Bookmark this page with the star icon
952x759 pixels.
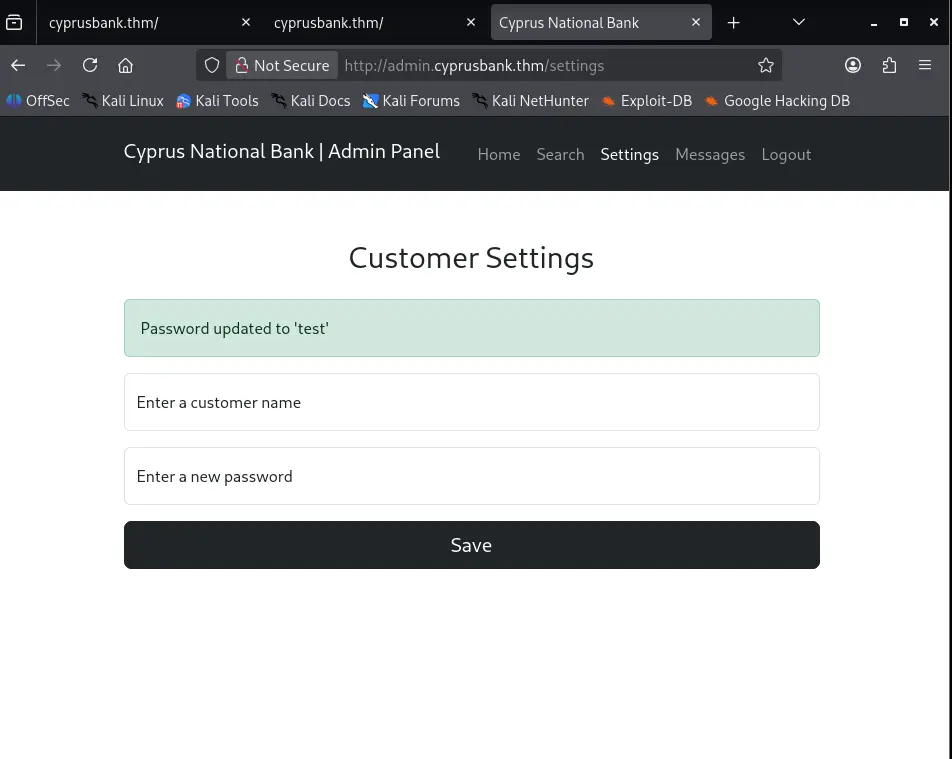pyautogui.click(x=766, y=65)
